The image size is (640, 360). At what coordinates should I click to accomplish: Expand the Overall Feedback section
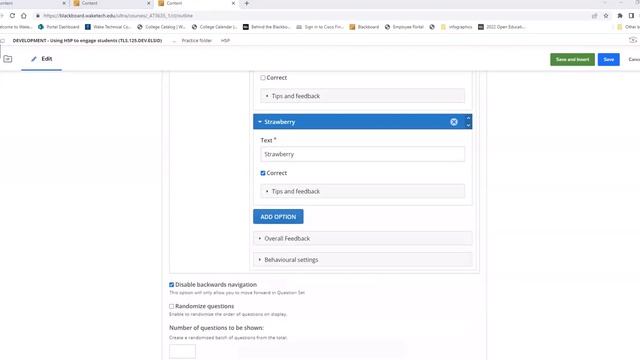[362, 238]
